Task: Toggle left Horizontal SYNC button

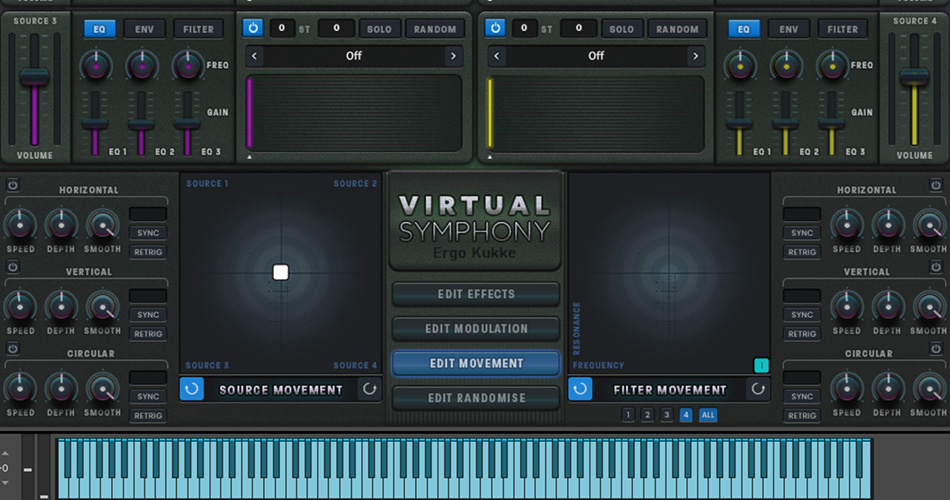Action: tap(148, 233)
